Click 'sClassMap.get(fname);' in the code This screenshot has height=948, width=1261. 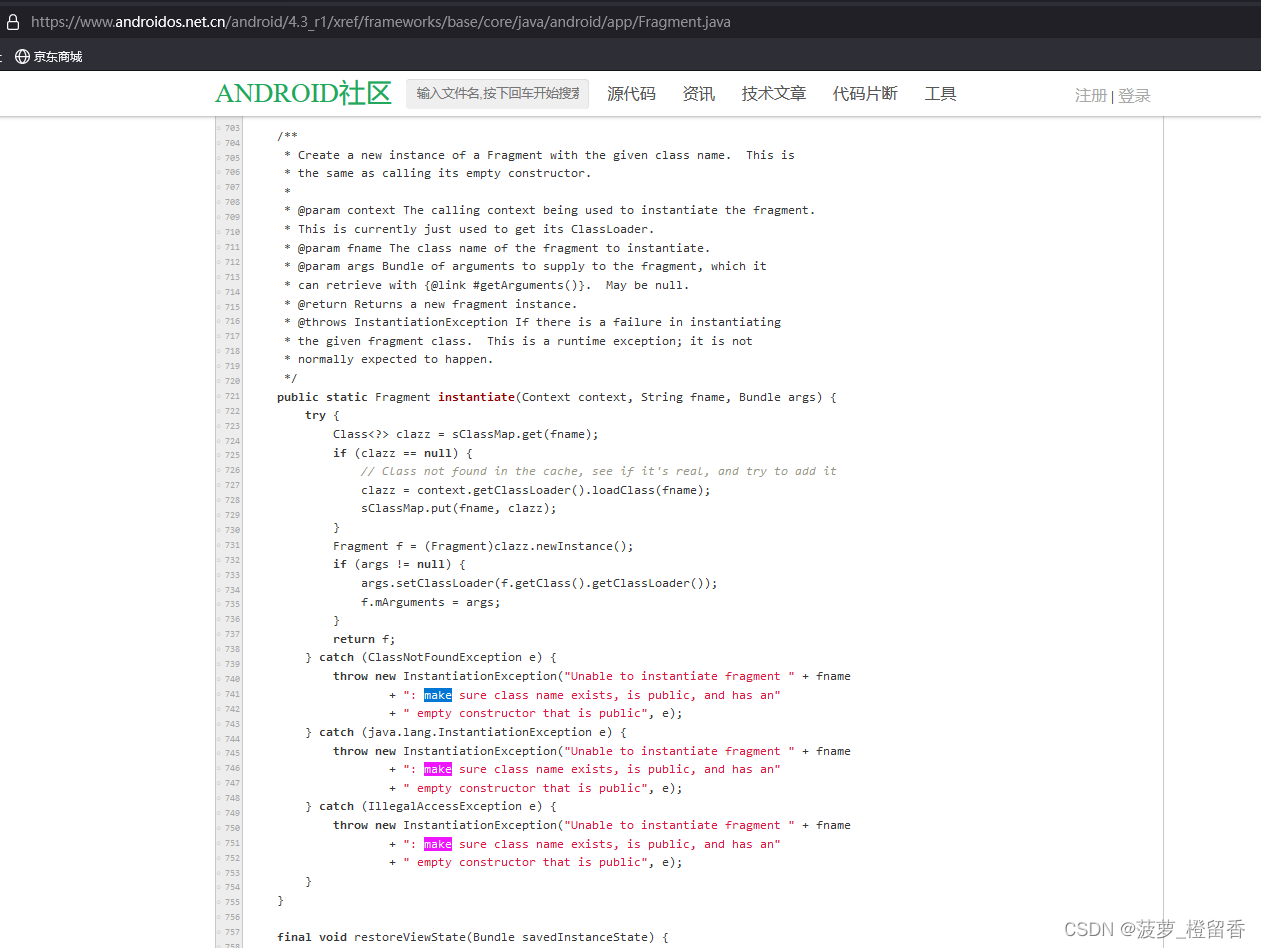click(x=525, y=434)
